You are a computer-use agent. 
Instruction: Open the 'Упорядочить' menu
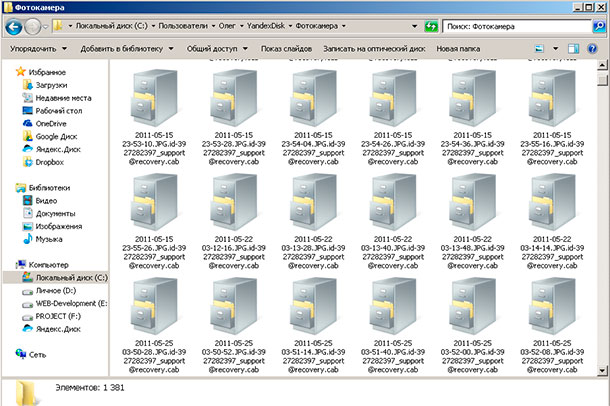(38, 49)
